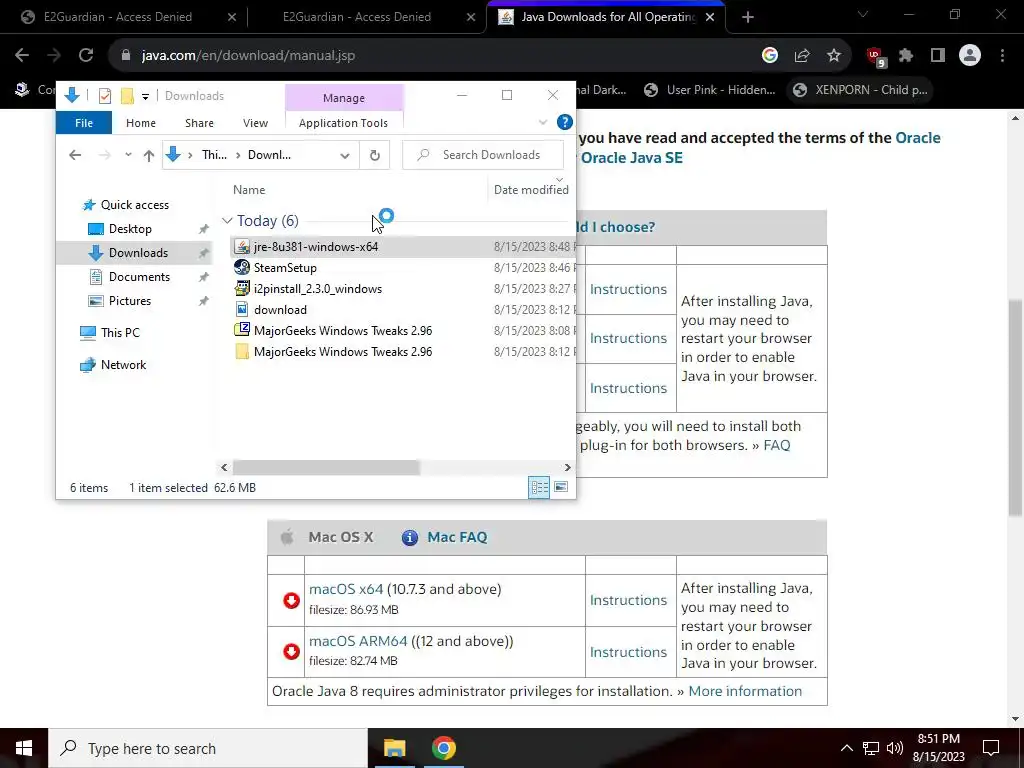Open File Explorer Help icon
1024x768 pixels.
[x=565, y=122]
